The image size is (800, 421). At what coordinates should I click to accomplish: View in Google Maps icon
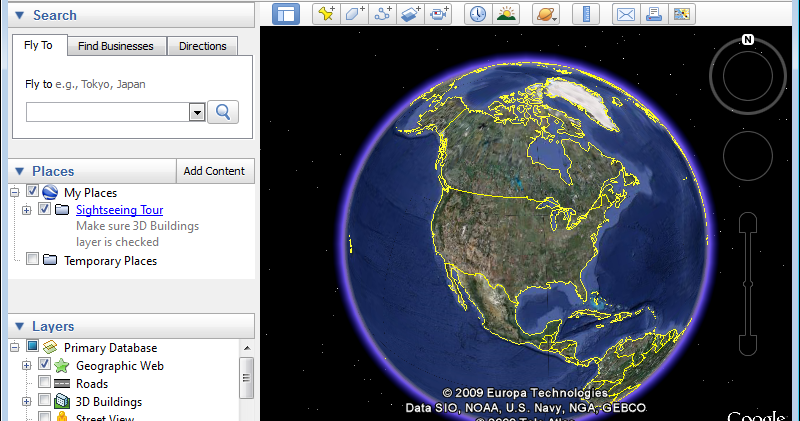click(682, 14)
